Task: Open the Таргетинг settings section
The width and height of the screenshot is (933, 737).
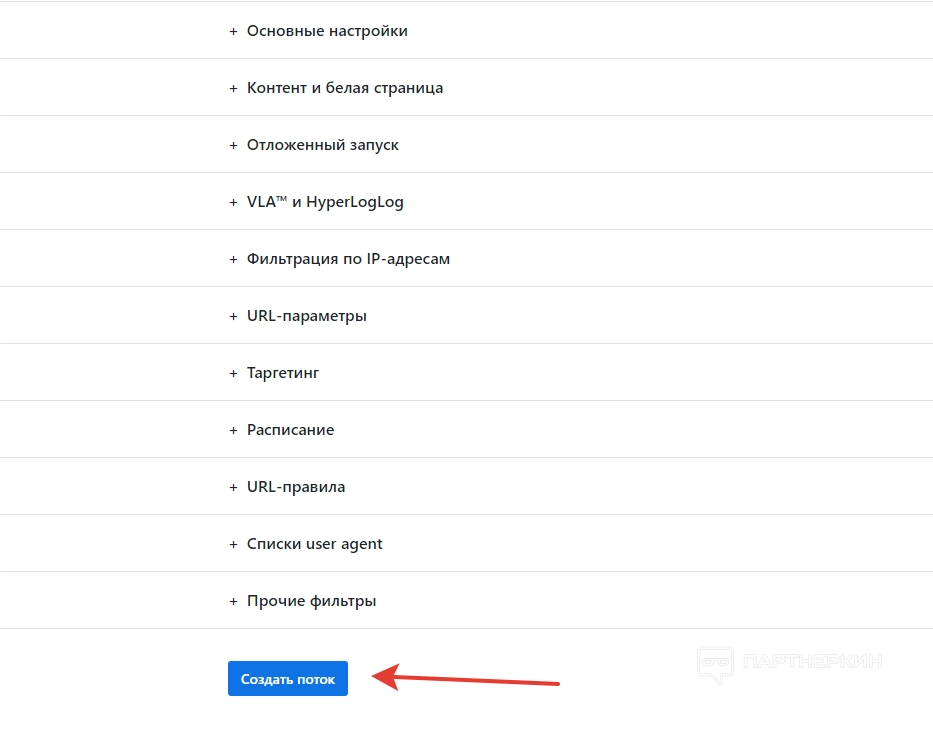Action: pos(283,373)
